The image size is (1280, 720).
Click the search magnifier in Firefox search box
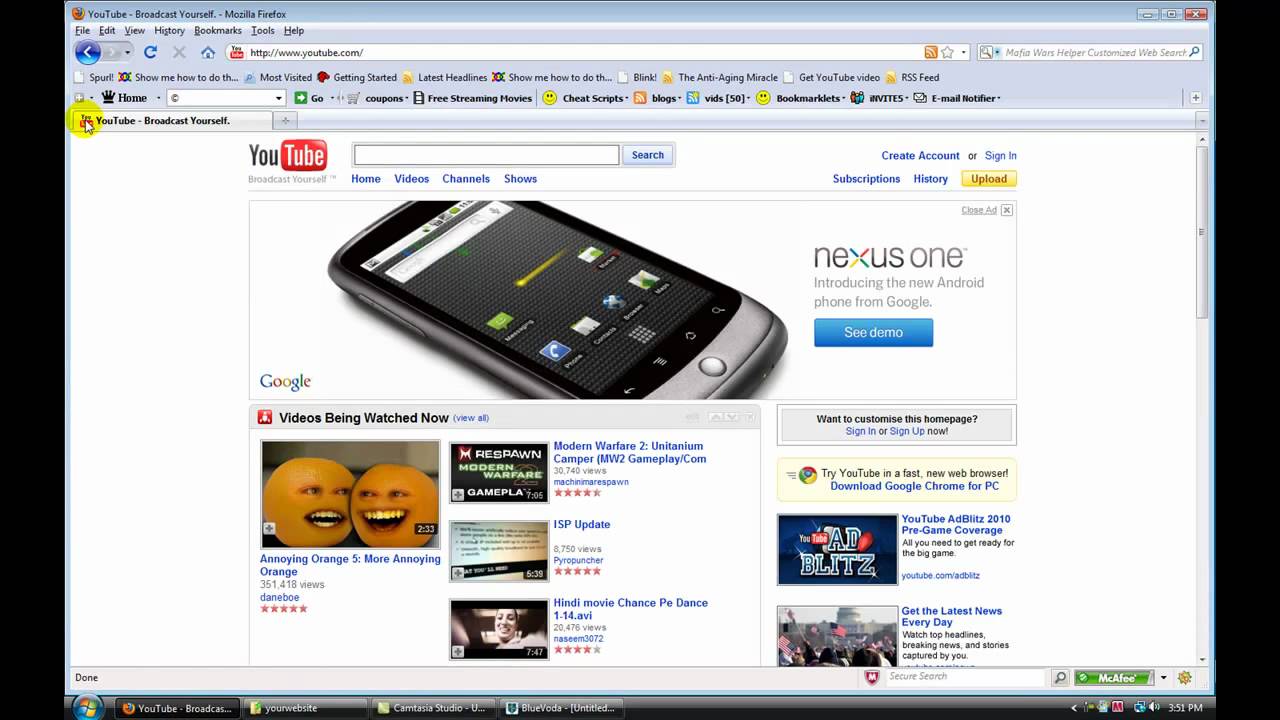(x=1195, y=52)
